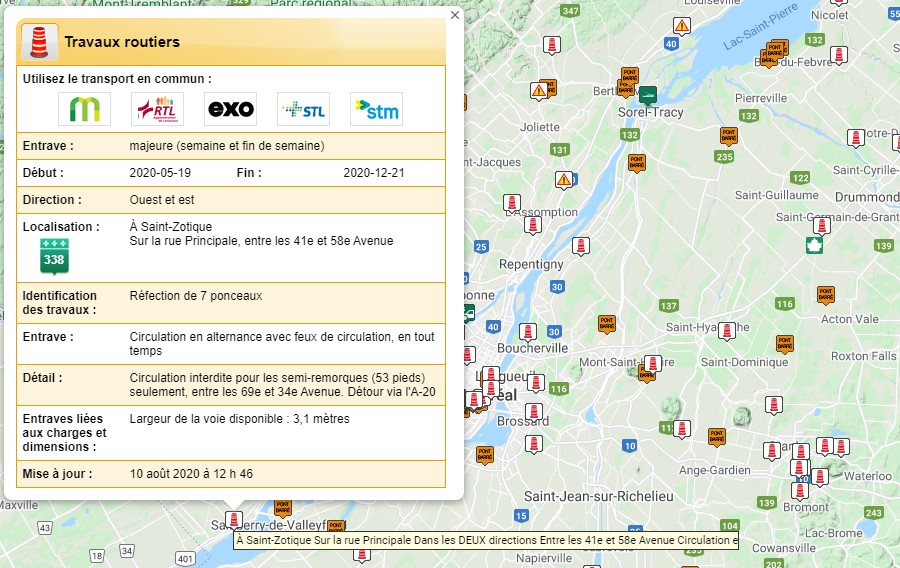This screenshot has width=900, height=568.
Task: Click the Saint-Jean-sur-Richelieu map label
Action: (598, 496)
